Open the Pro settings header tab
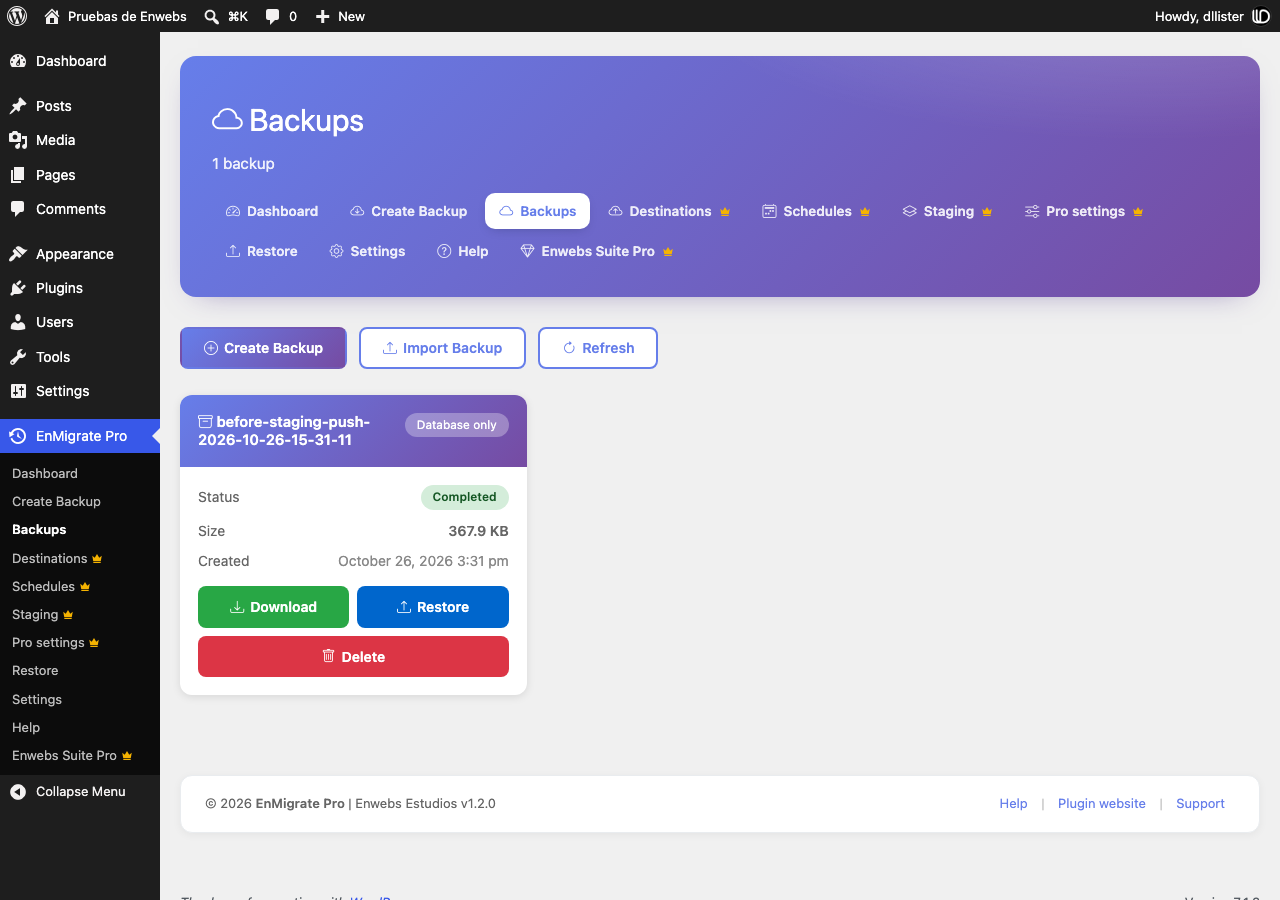The width and height of the screenshot is (1280, 900). click(1084, 211)
